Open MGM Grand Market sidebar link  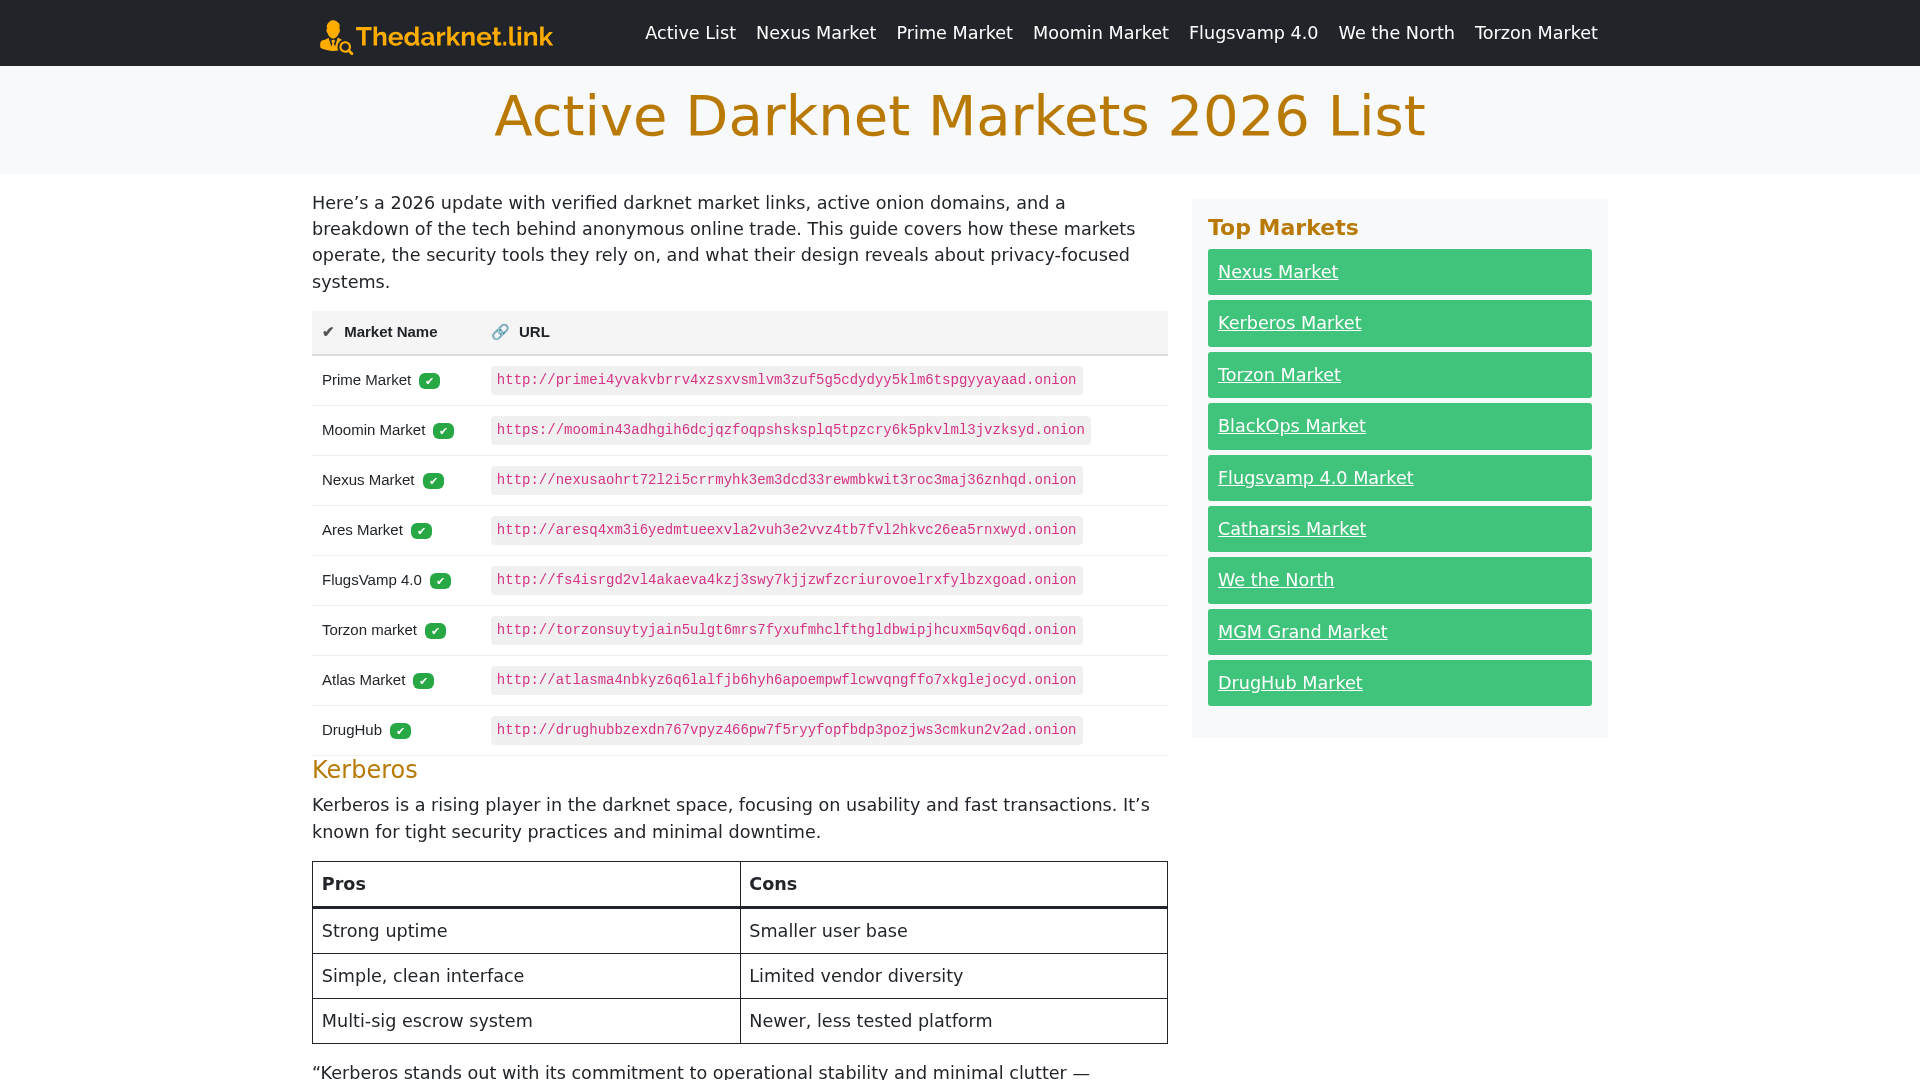click(1302, 632)
